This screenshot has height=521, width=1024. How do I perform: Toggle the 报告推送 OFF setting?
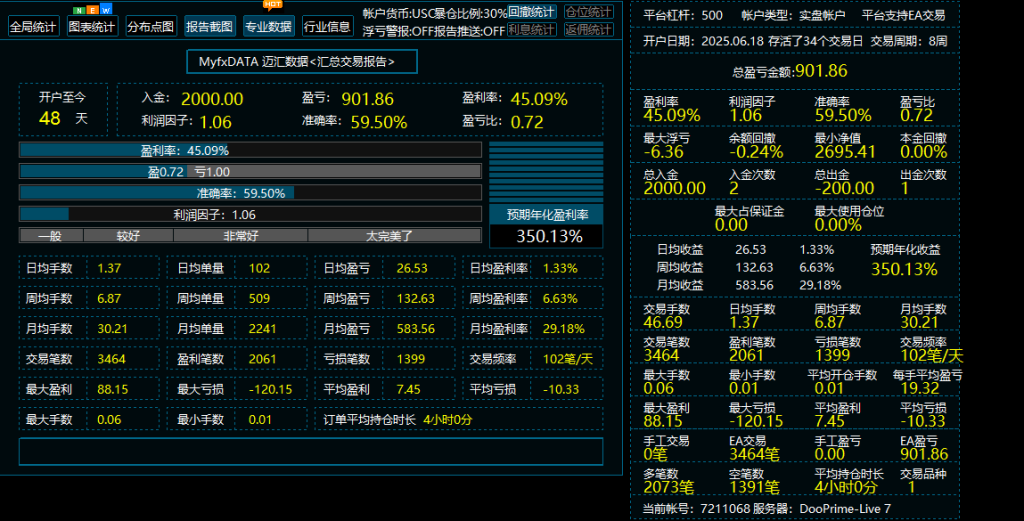pos(468,31)
